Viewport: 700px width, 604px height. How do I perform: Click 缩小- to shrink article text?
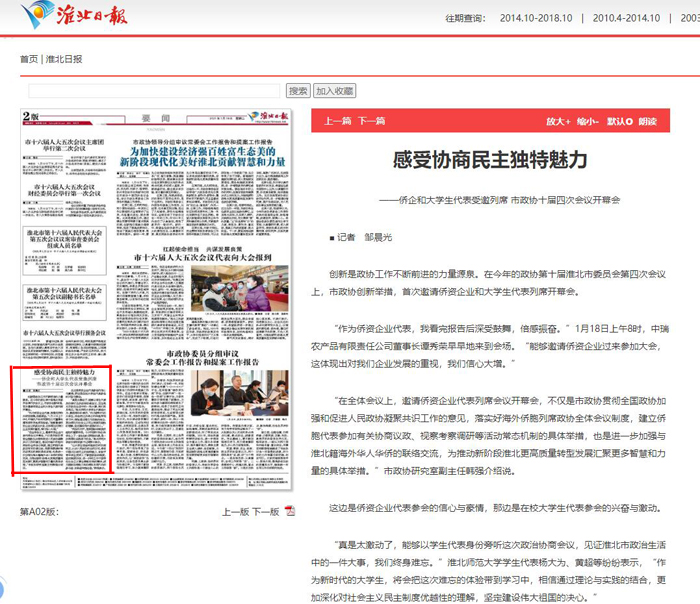click(x=587, y=121)
